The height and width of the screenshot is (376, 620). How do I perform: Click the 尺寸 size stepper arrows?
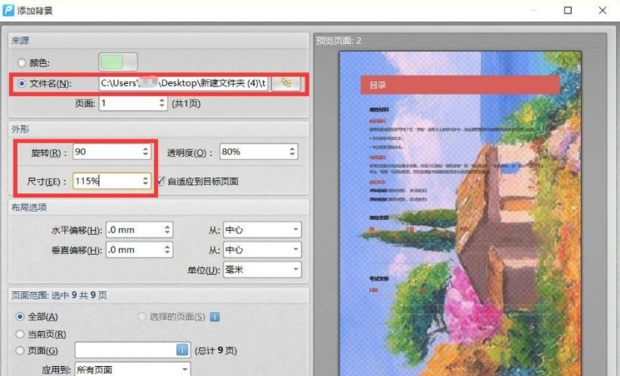tap(146, 181)
